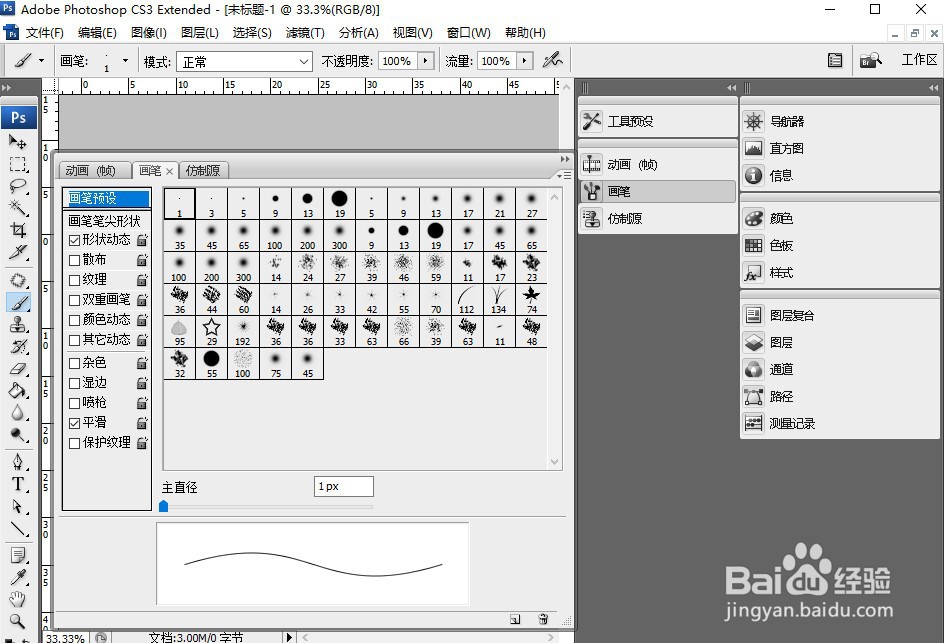Select the Line tool
The image size is (944, 643).
[17, 529]
